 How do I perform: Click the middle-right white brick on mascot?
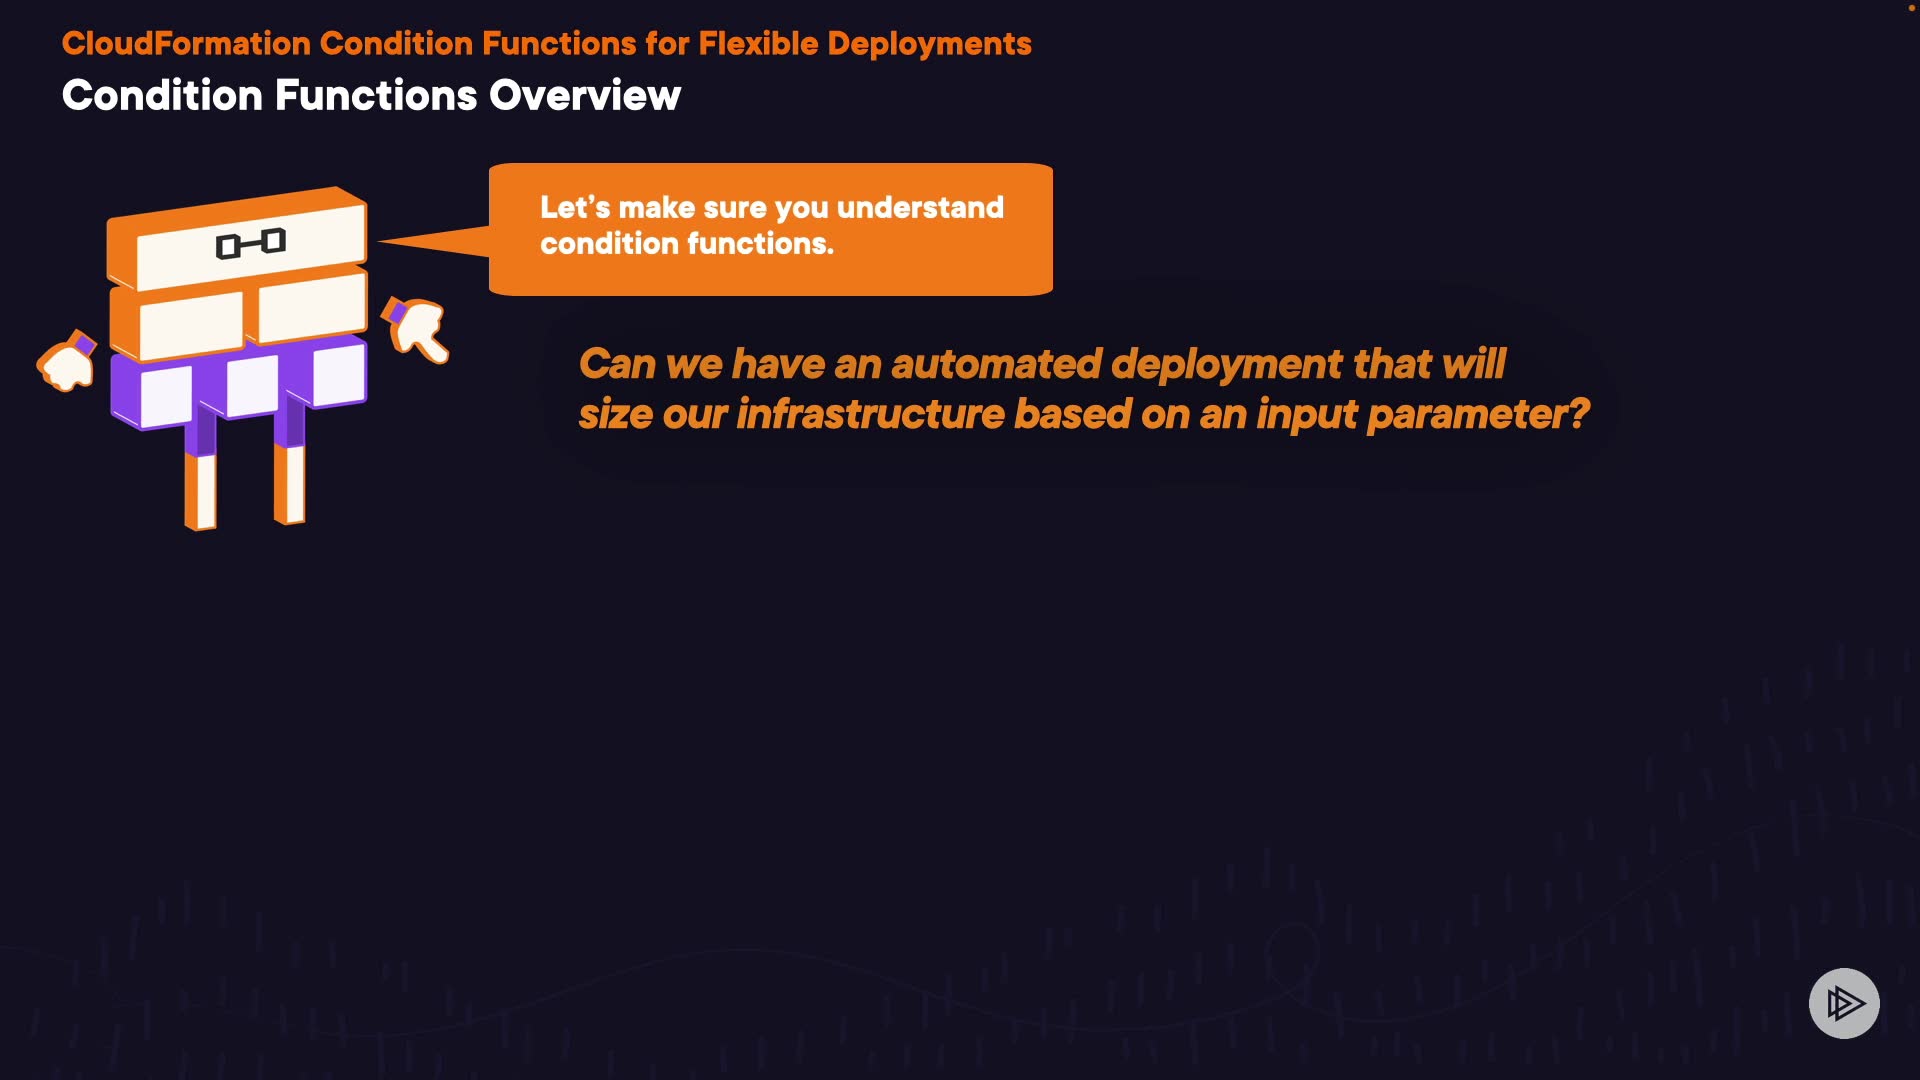point(311,308)
